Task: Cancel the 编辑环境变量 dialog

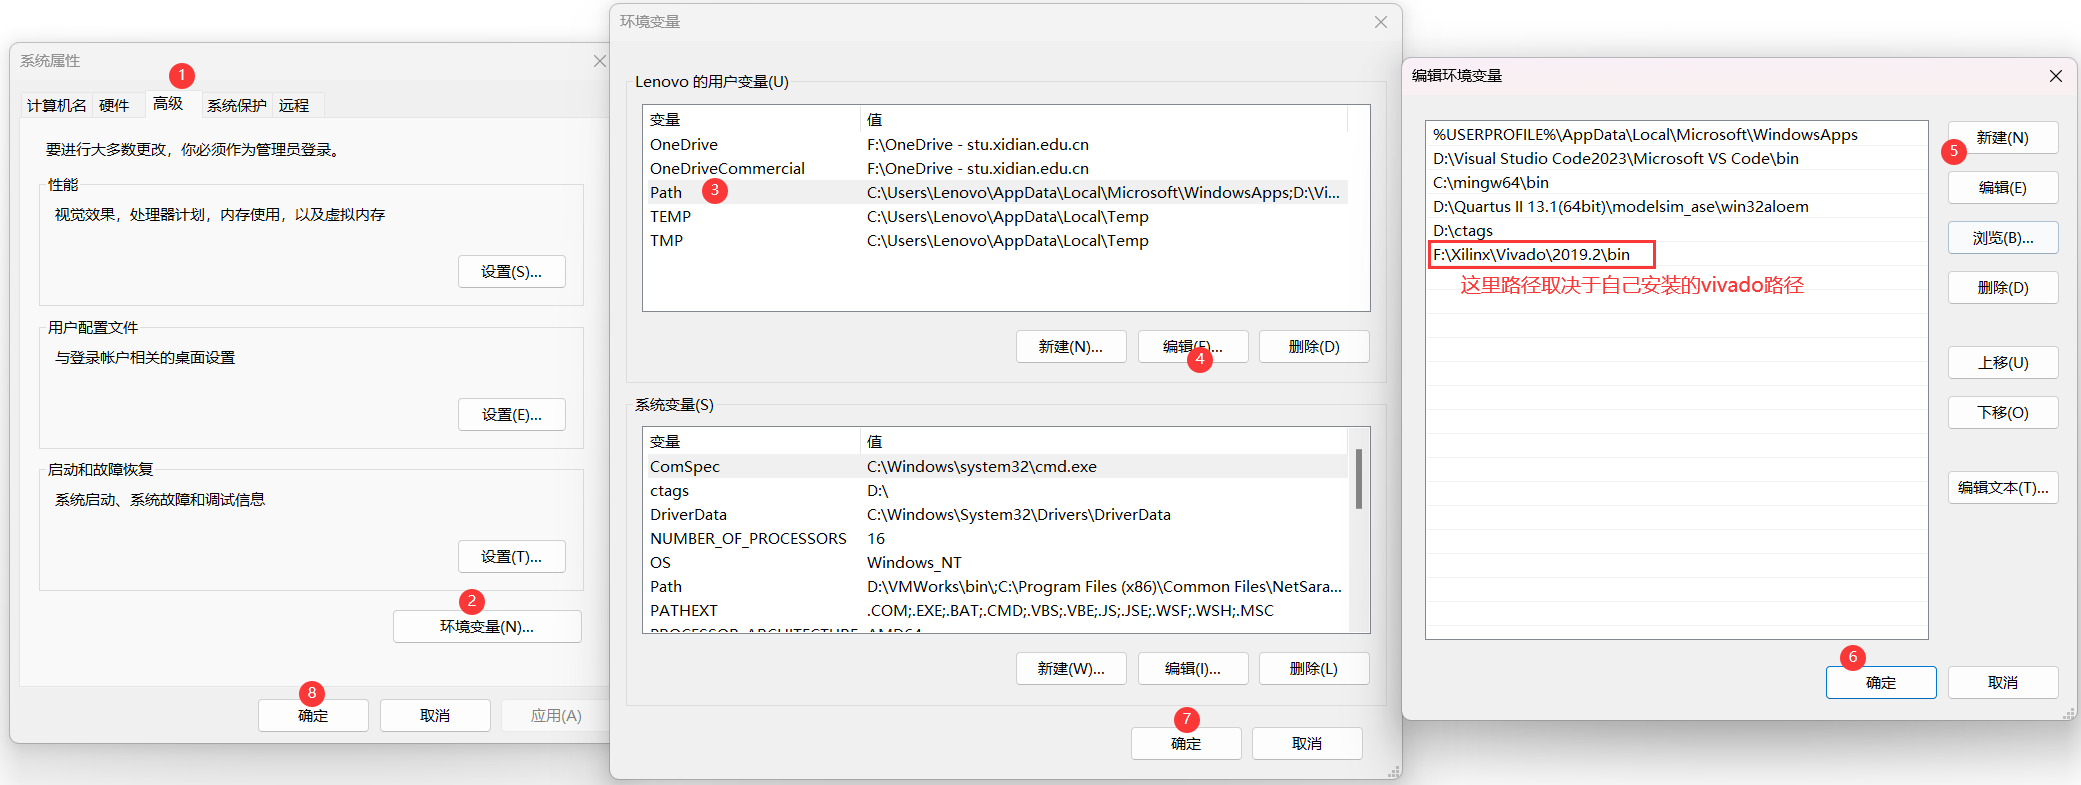Action: 2003,683
